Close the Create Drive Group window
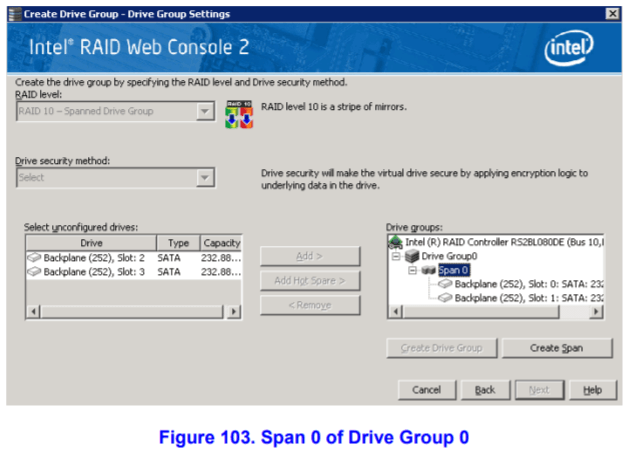 (x=612, y=14)
